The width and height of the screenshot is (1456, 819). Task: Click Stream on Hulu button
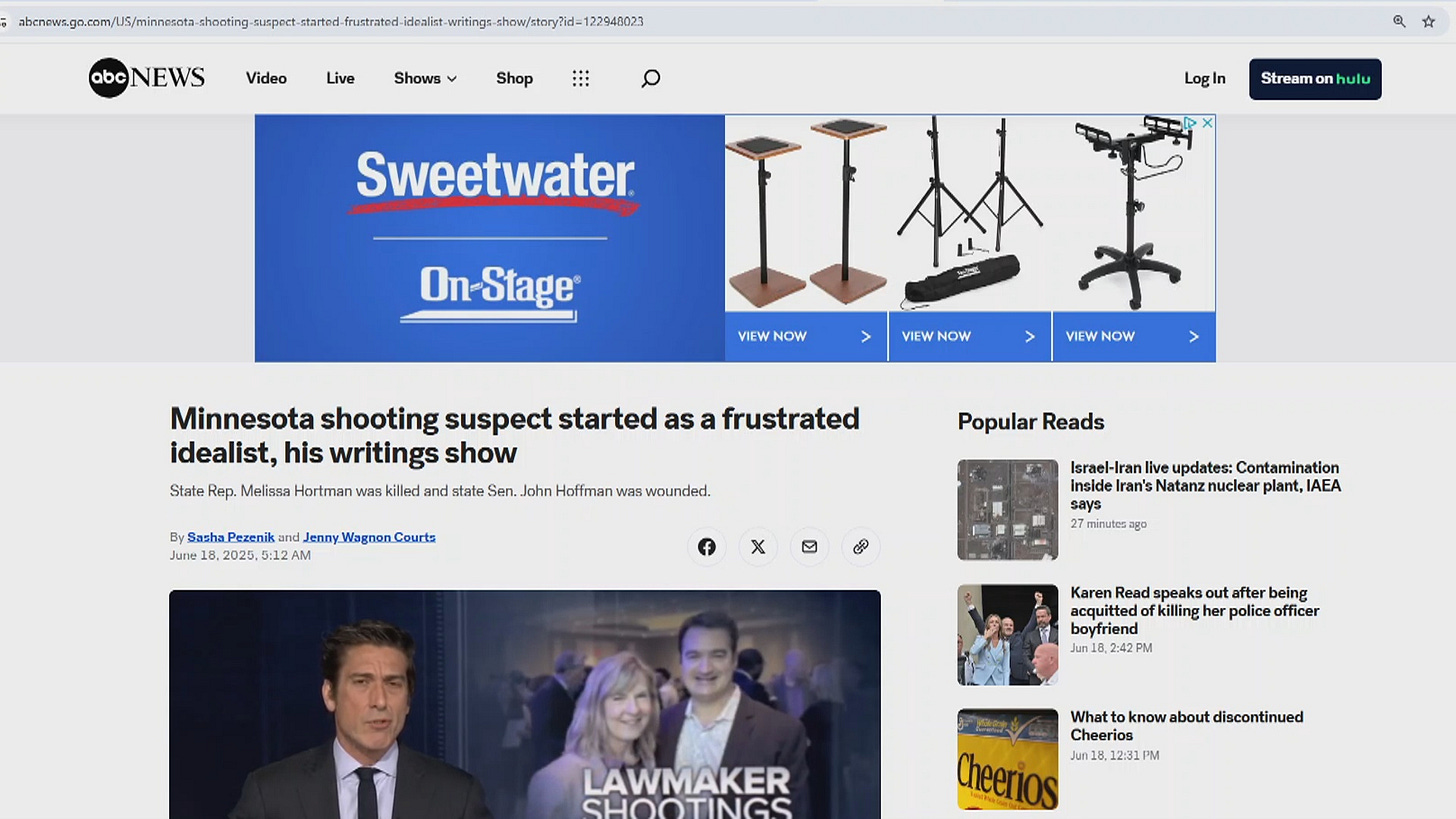(x=1315, y=79)
